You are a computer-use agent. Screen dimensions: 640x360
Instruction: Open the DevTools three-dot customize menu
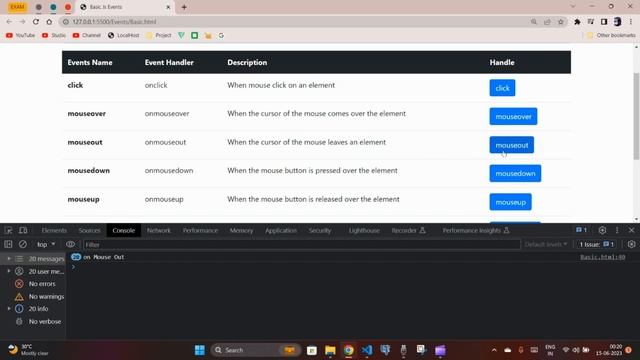617,230
